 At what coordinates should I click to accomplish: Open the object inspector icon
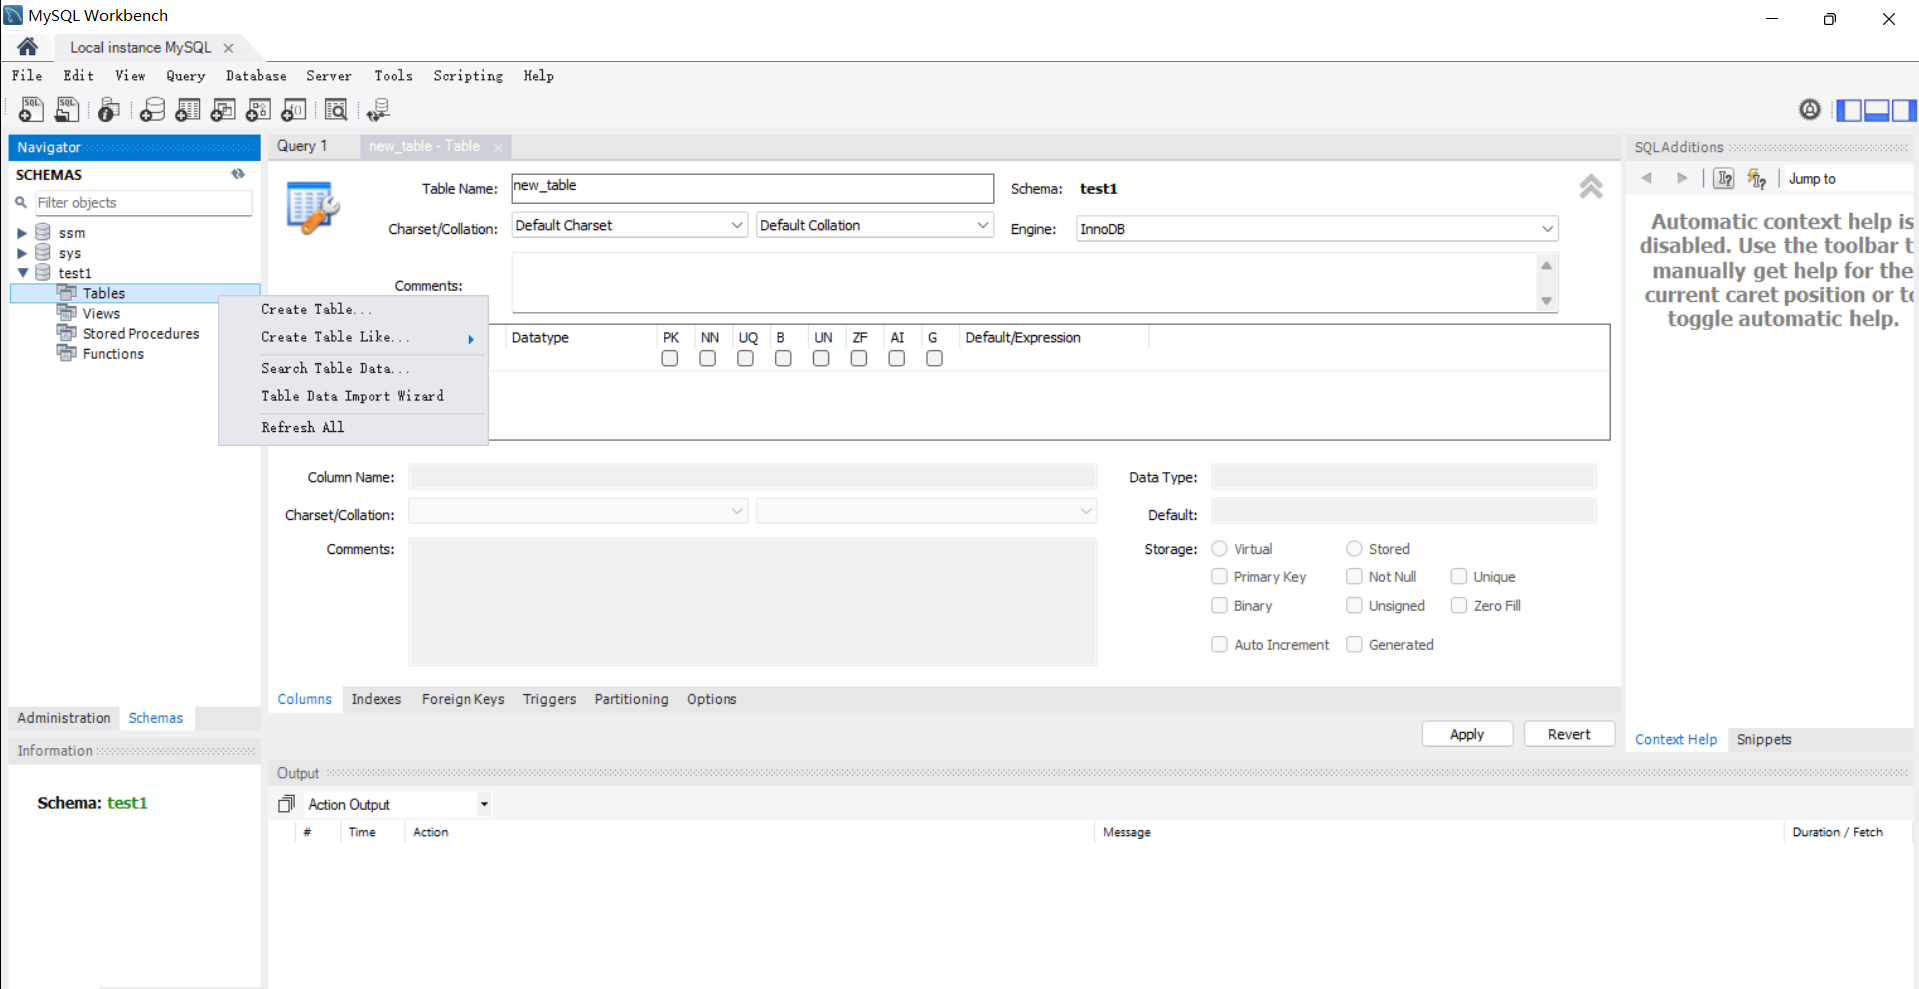pyautogui.click(x=109, y=109)
